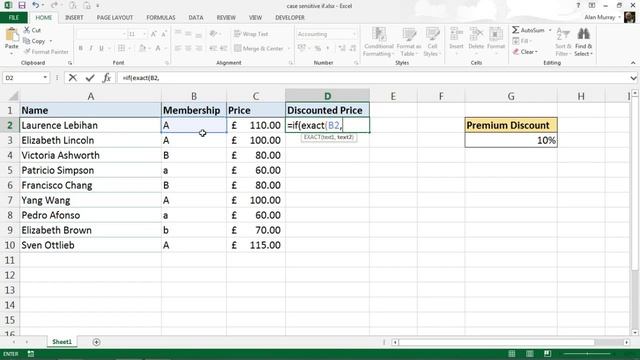This screenshot has height=360, width=640.
Task: Open Font Color A menu
Action: coord(160,48)
